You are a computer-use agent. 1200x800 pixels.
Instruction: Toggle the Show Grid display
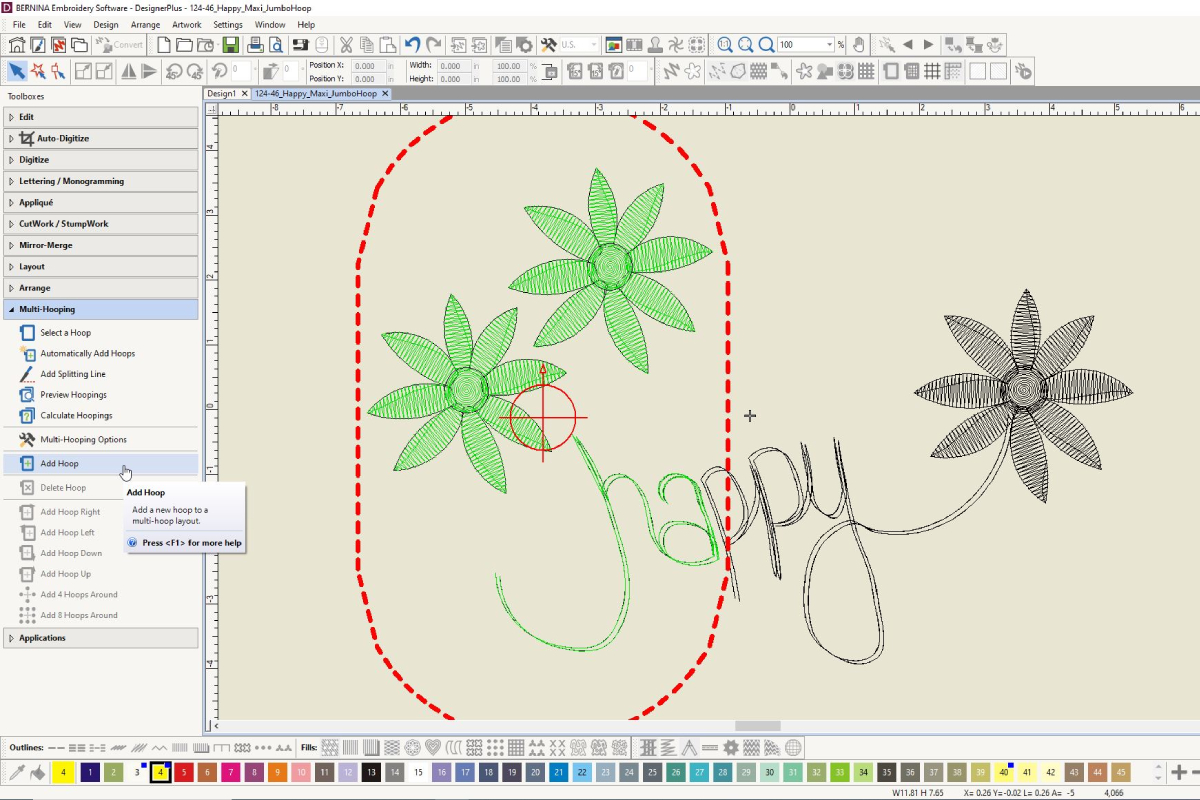(x=932, y=70)
